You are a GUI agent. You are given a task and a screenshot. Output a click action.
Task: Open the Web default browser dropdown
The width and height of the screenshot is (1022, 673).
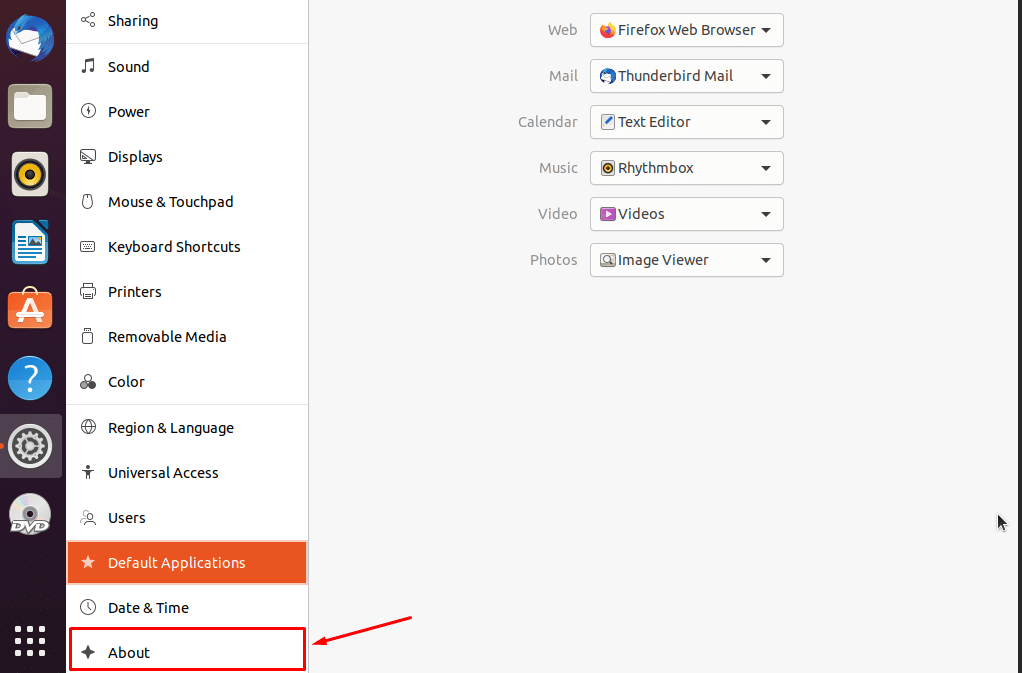[686, 30]
